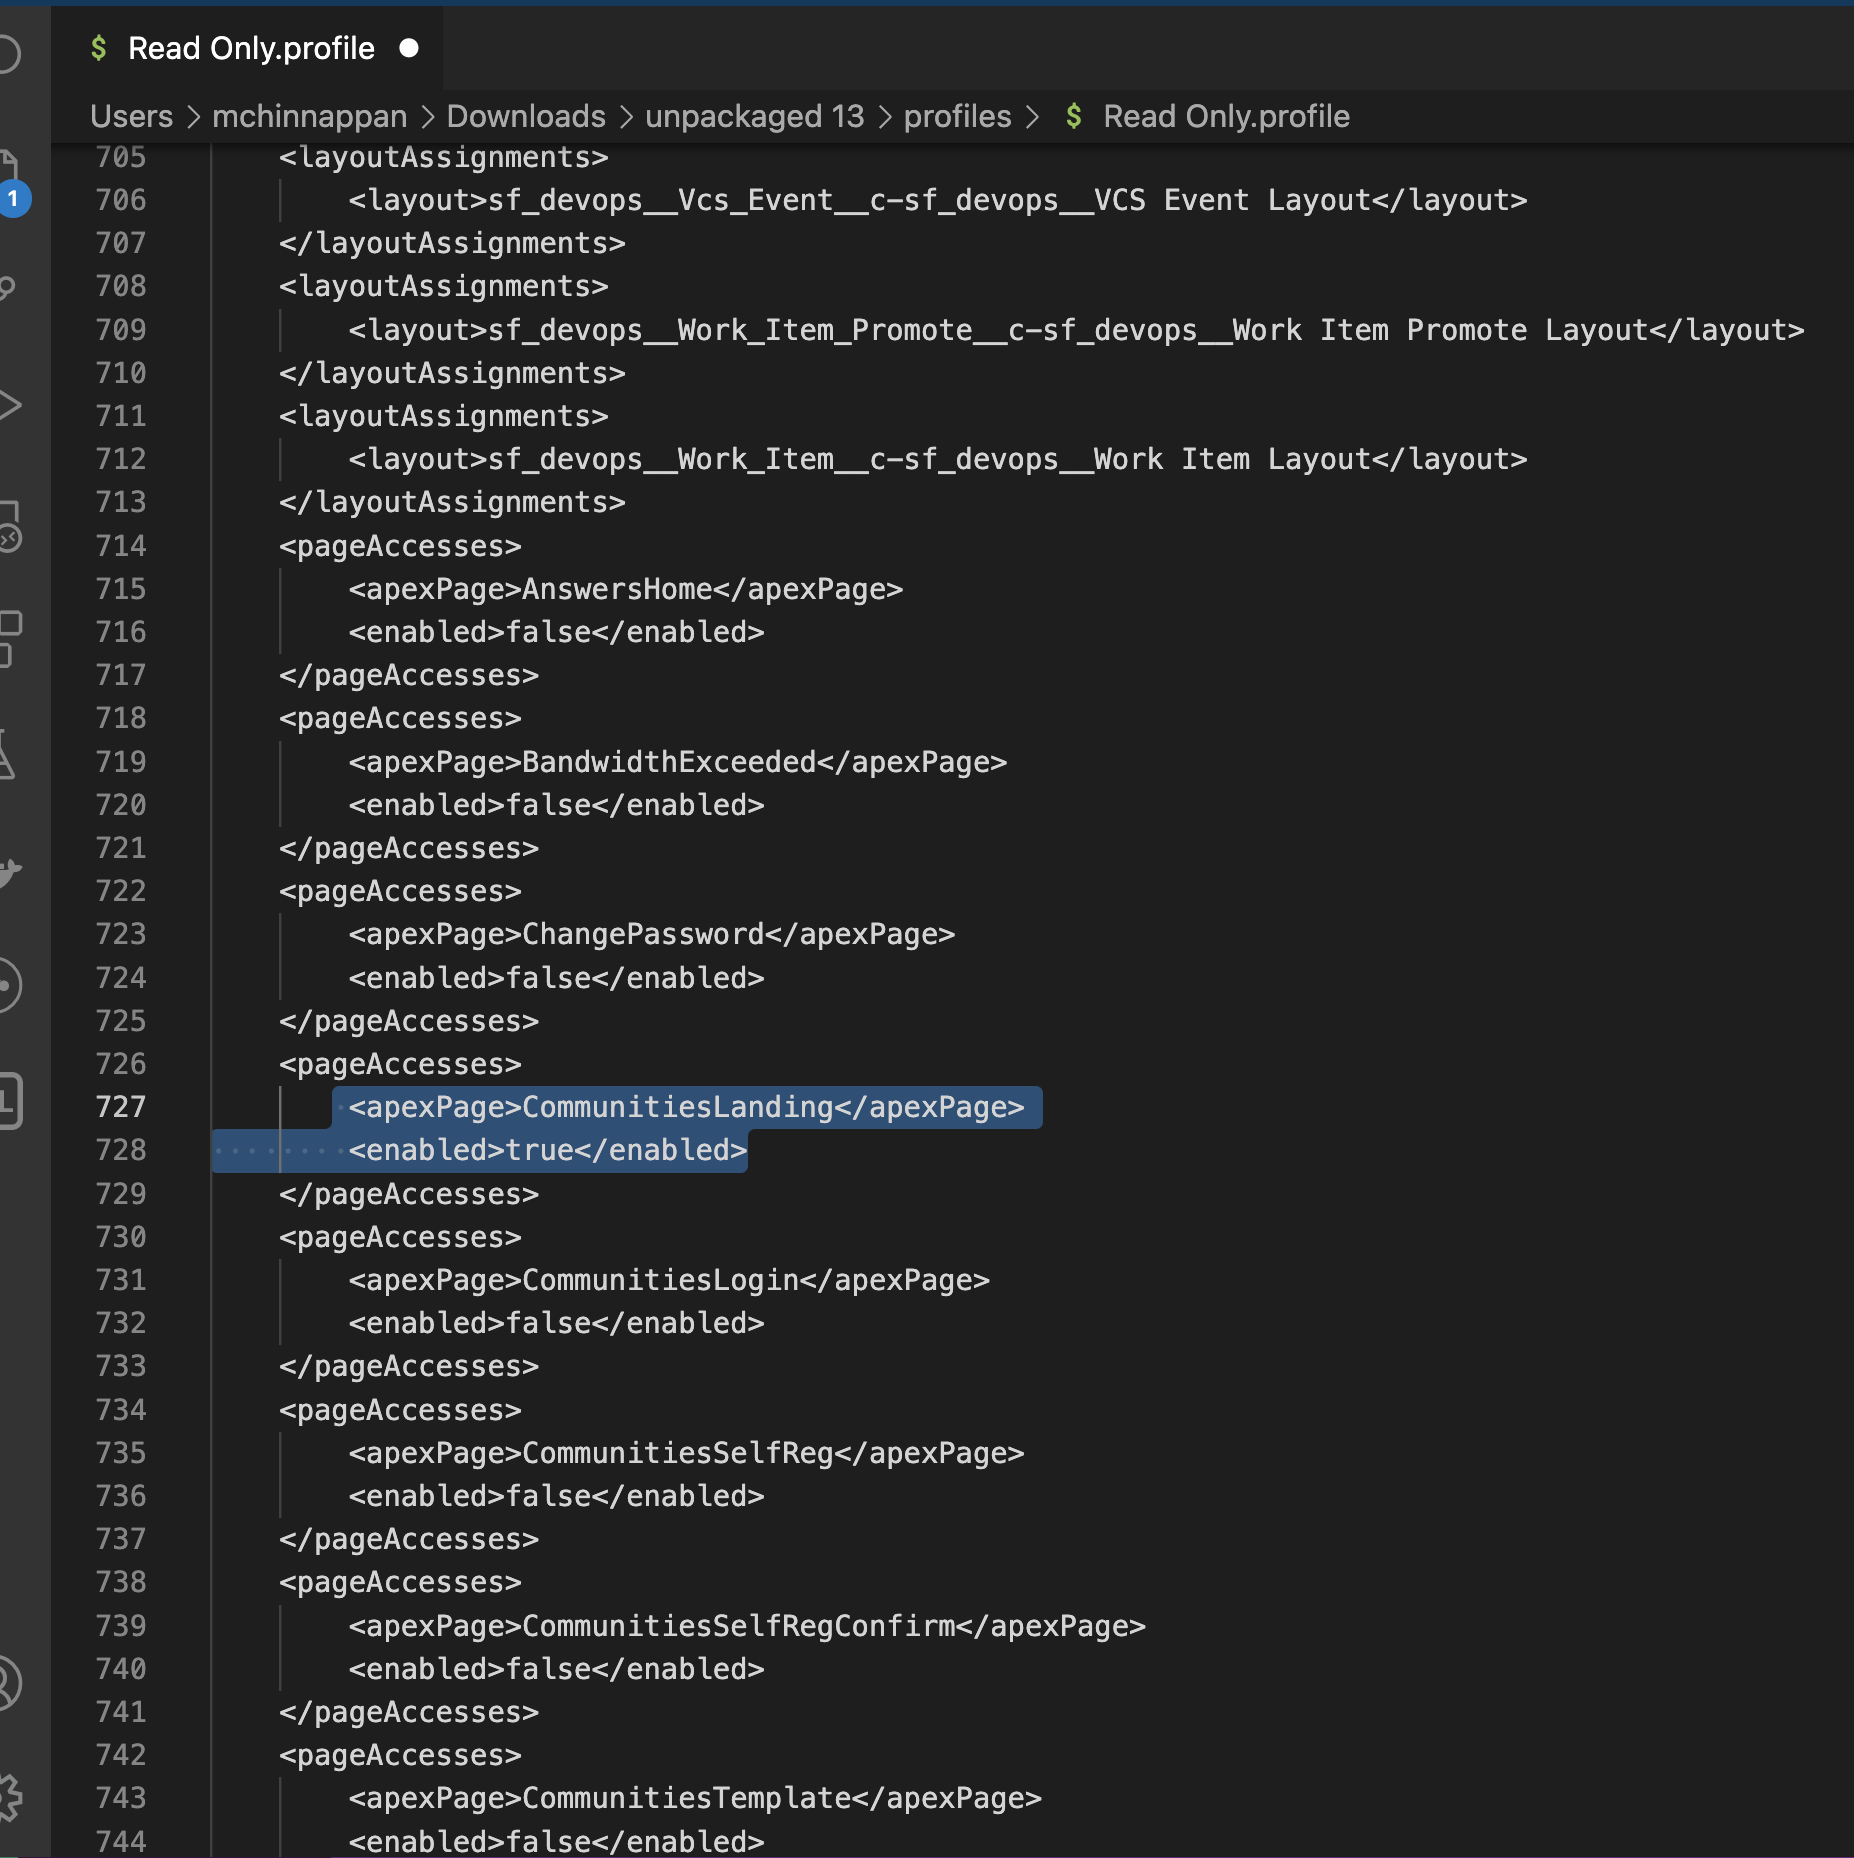The width and height of the screenshot is (1854, 1858).
Task: Click the VCS Event Layout line of code
Action: pos(937,200)
